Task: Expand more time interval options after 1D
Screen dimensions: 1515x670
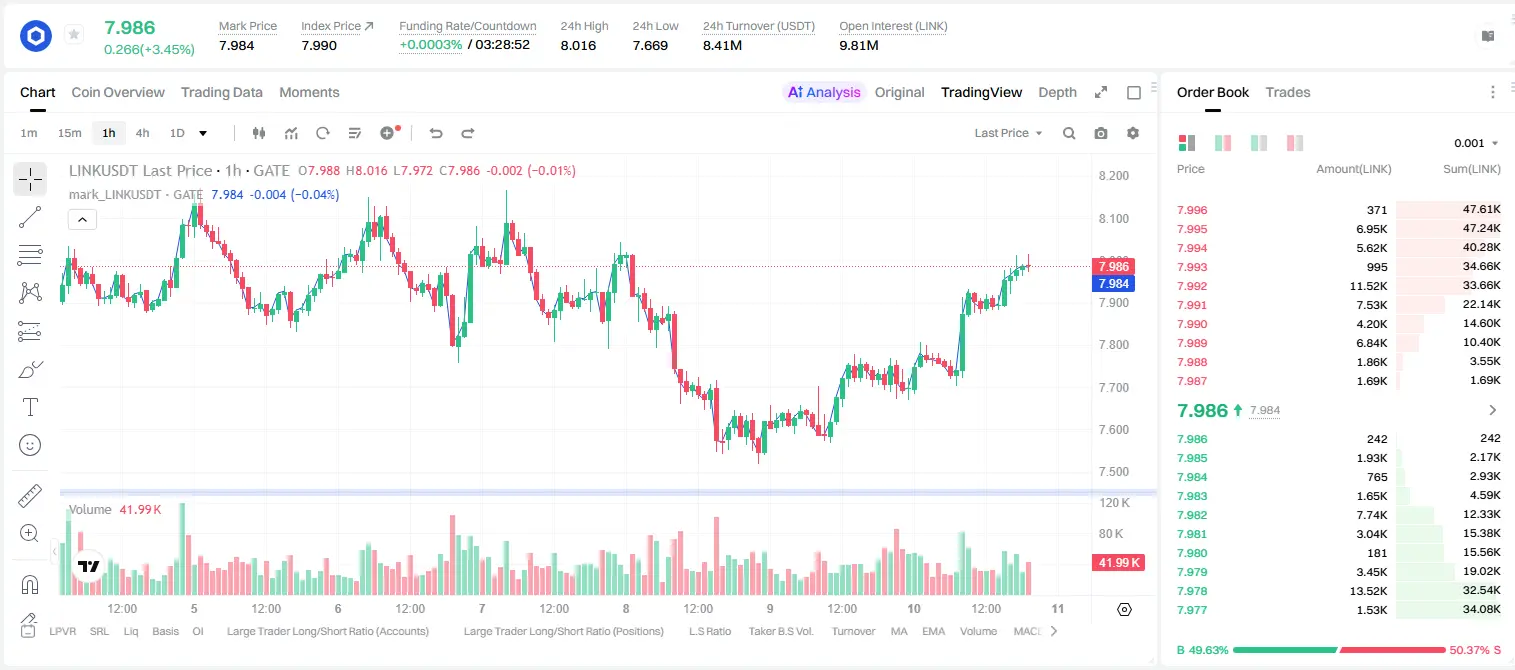Action: click(203, 133)
